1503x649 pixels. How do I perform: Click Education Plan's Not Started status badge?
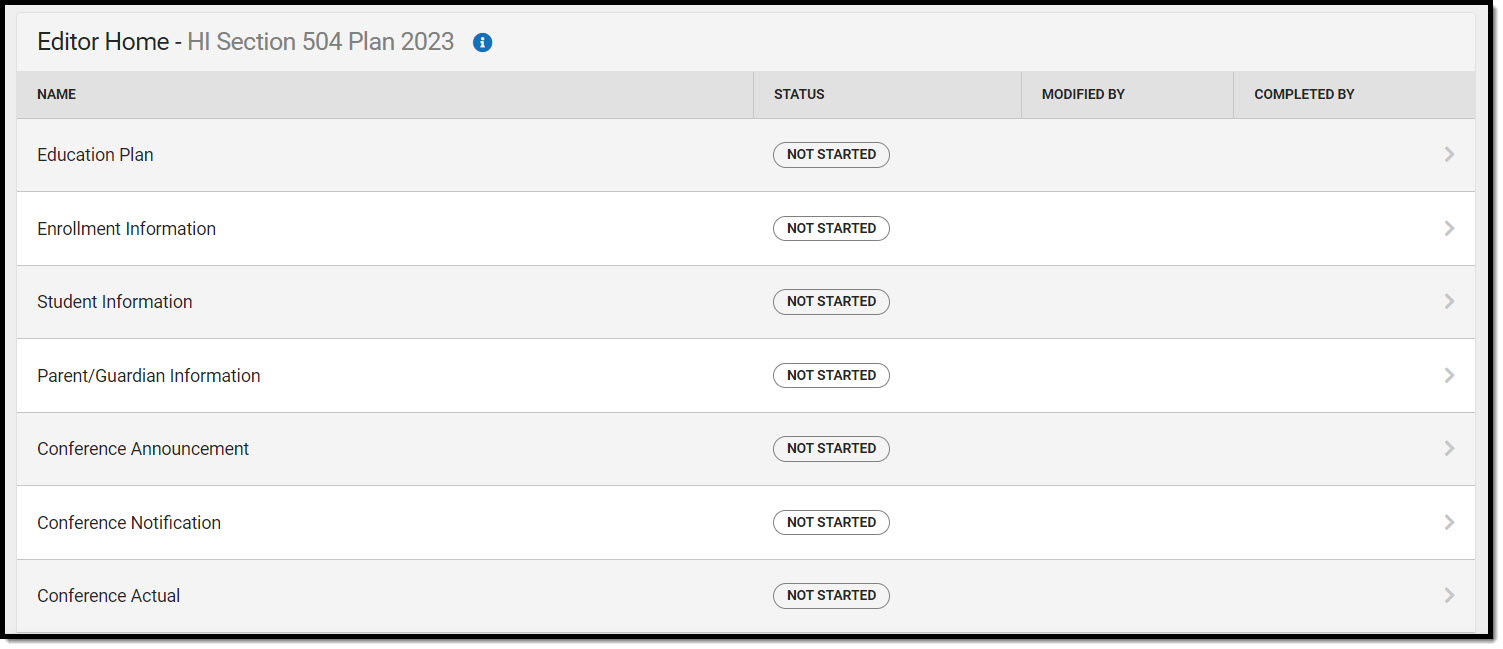click(831, 155)
